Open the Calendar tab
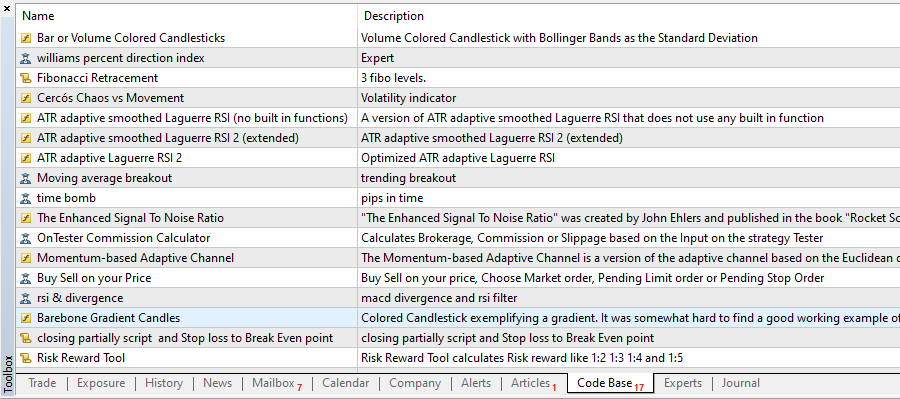 tap(346, 383)
